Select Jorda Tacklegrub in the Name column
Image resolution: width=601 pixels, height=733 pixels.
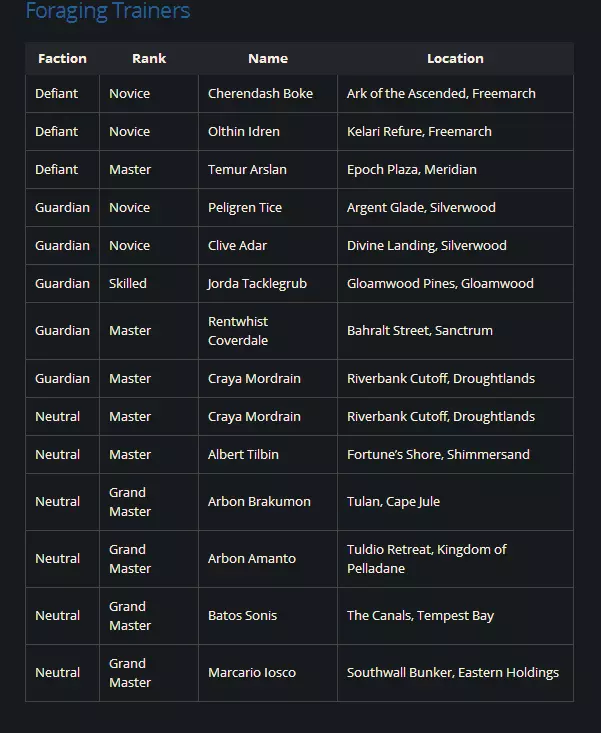tap(257, 284)
